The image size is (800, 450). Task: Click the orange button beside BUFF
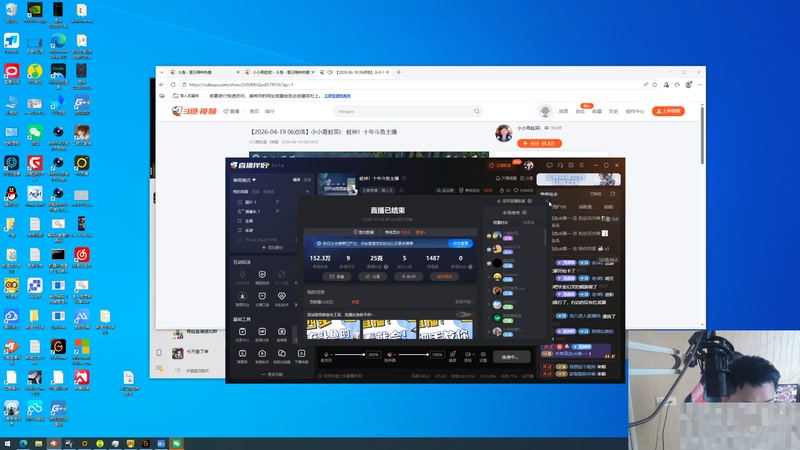point(444,277)
